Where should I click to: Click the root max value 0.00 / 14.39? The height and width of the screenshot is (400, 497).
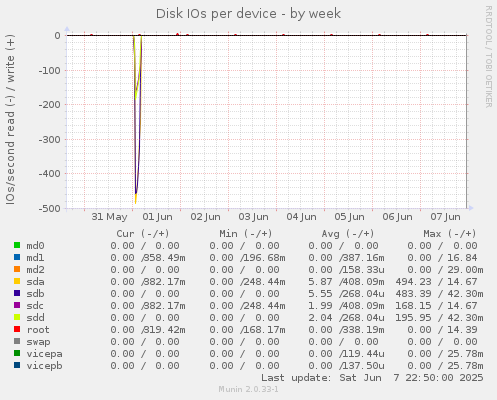tap(442, 330)
